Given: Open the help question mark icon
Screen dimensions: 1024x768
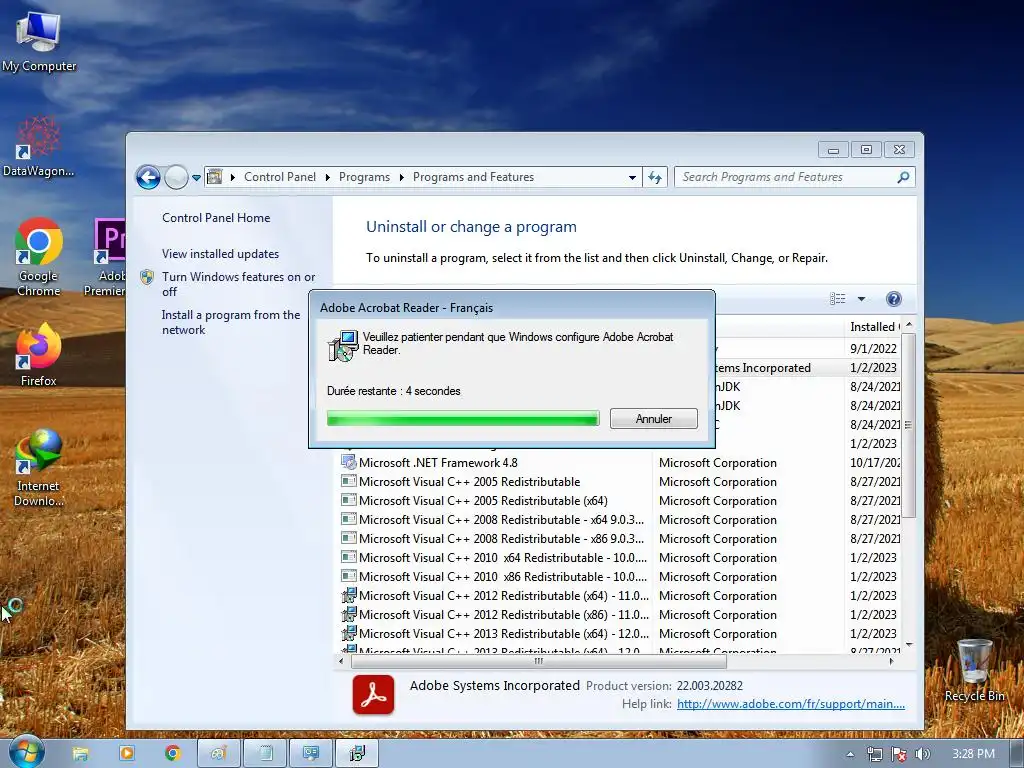Looking at the screenshot, I should click(x=893, y=299).
